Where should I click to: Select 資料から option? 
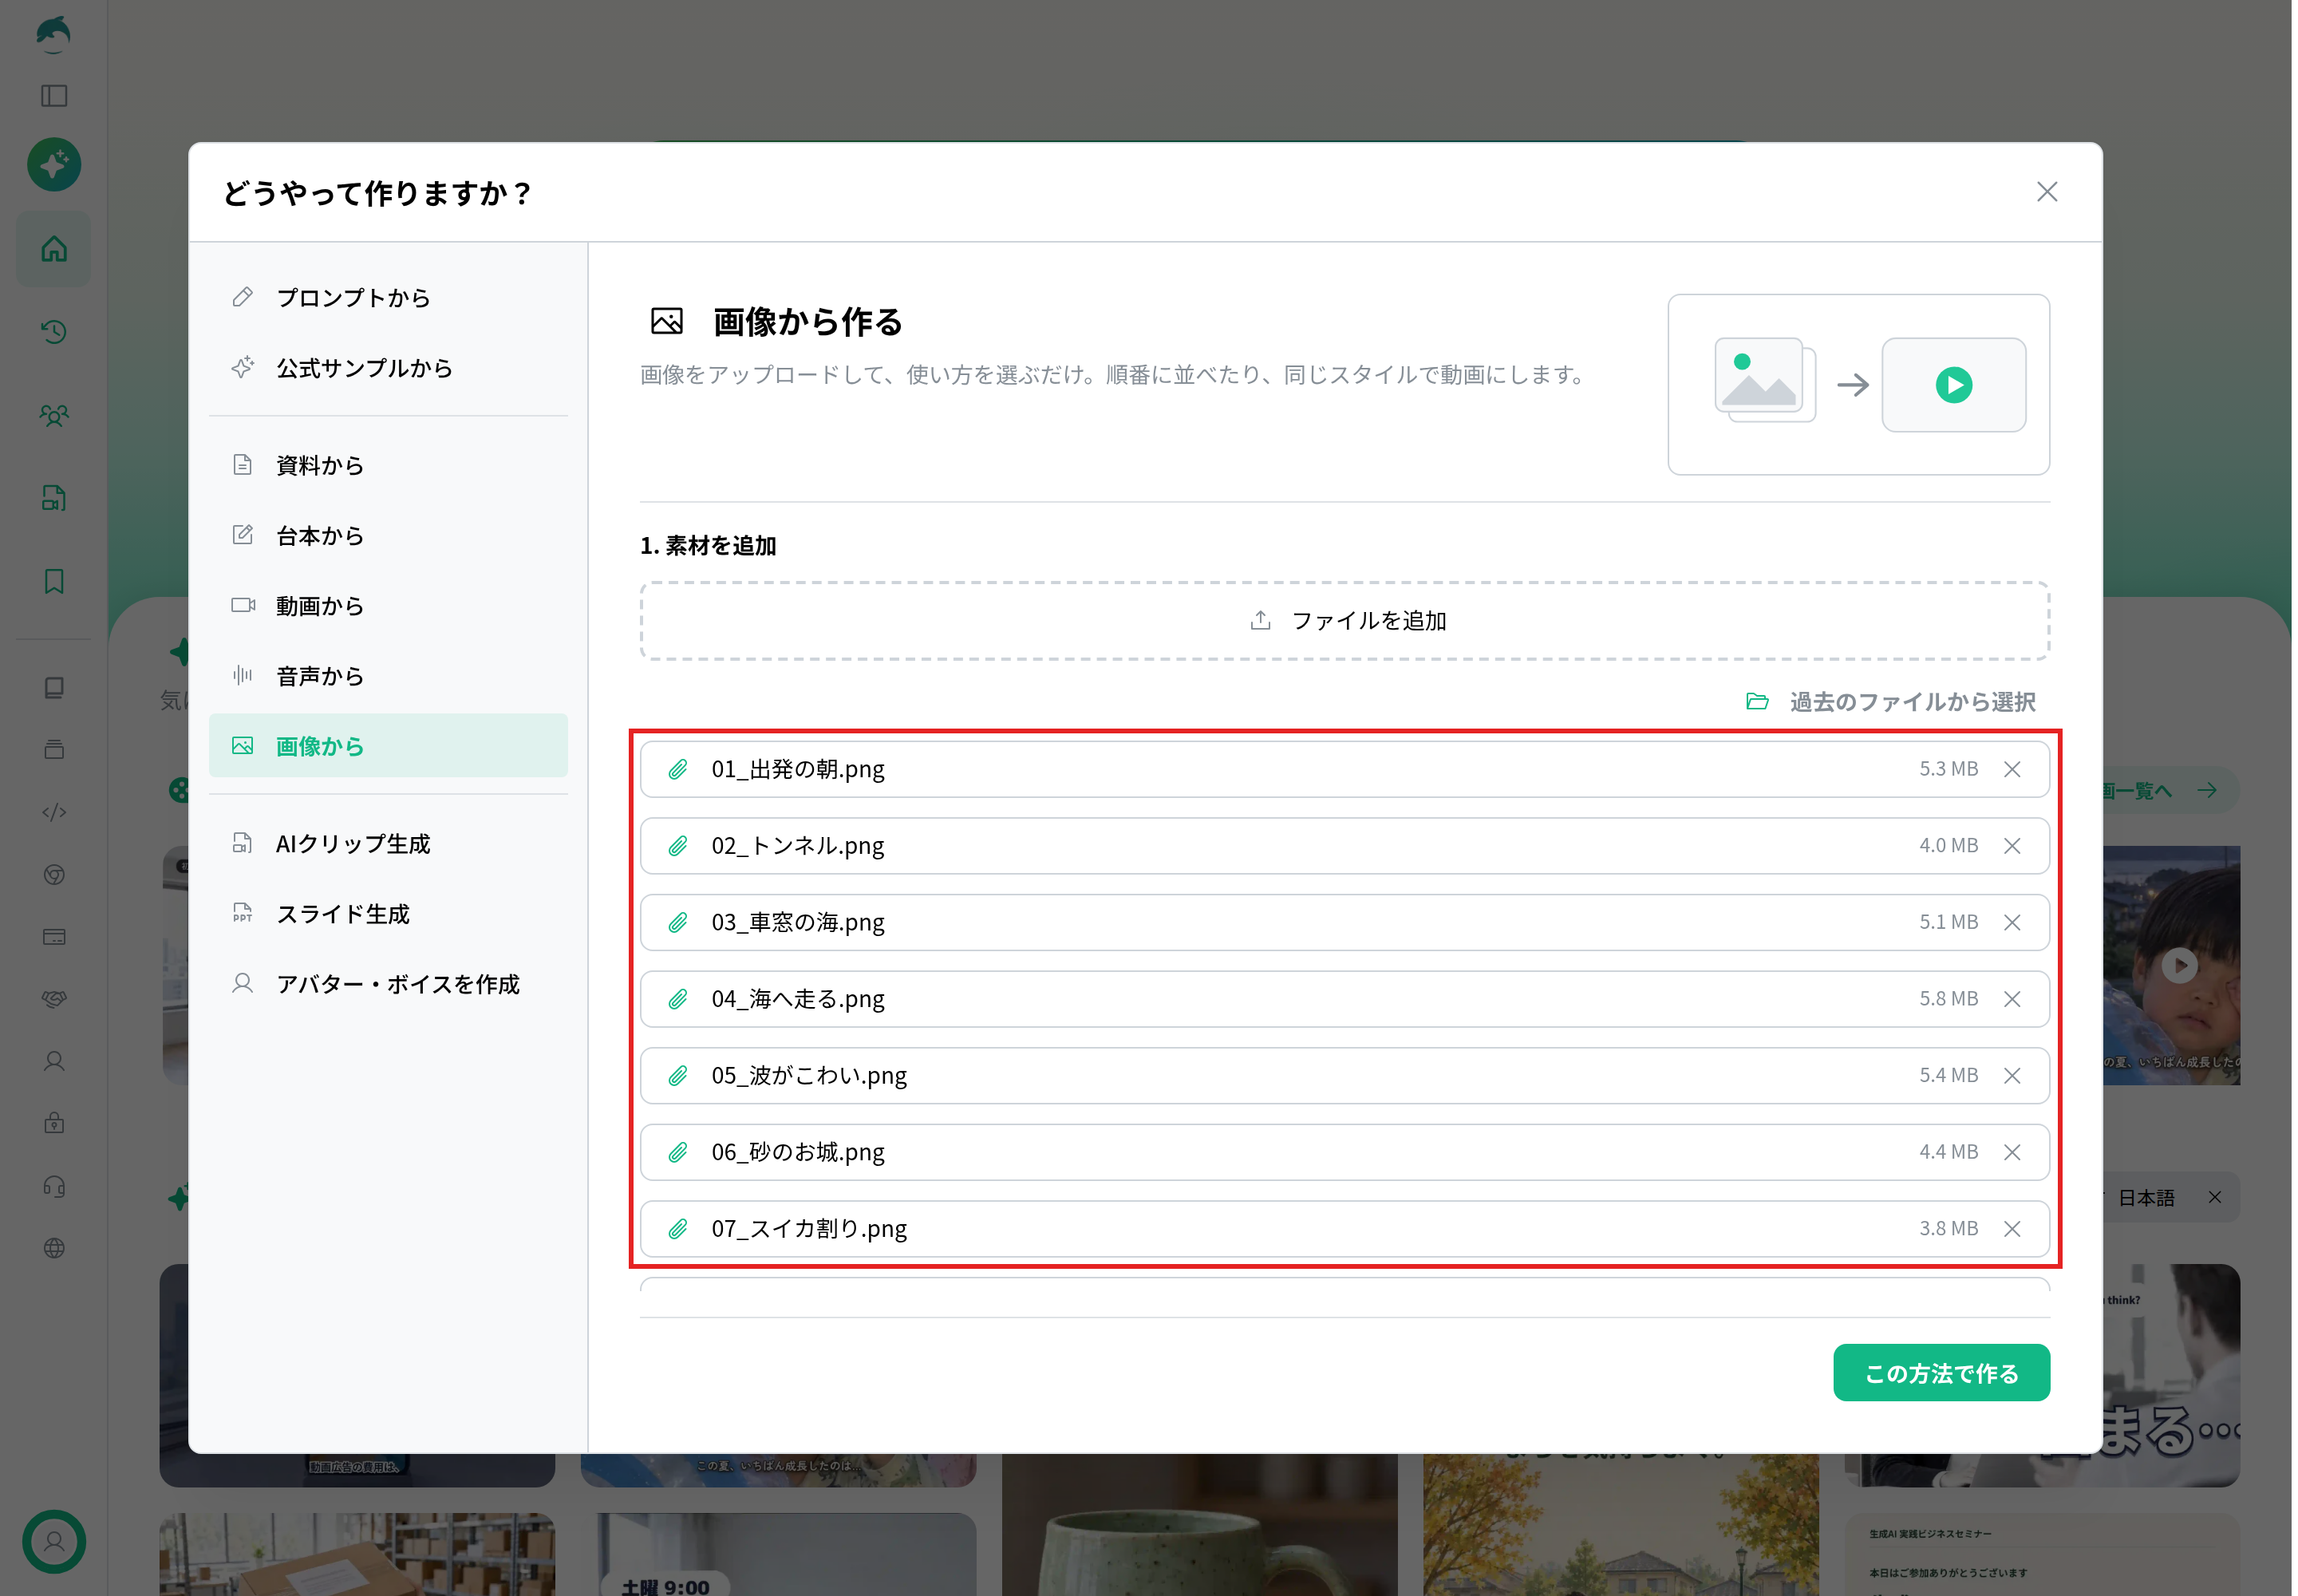click(x=388, y=465)
